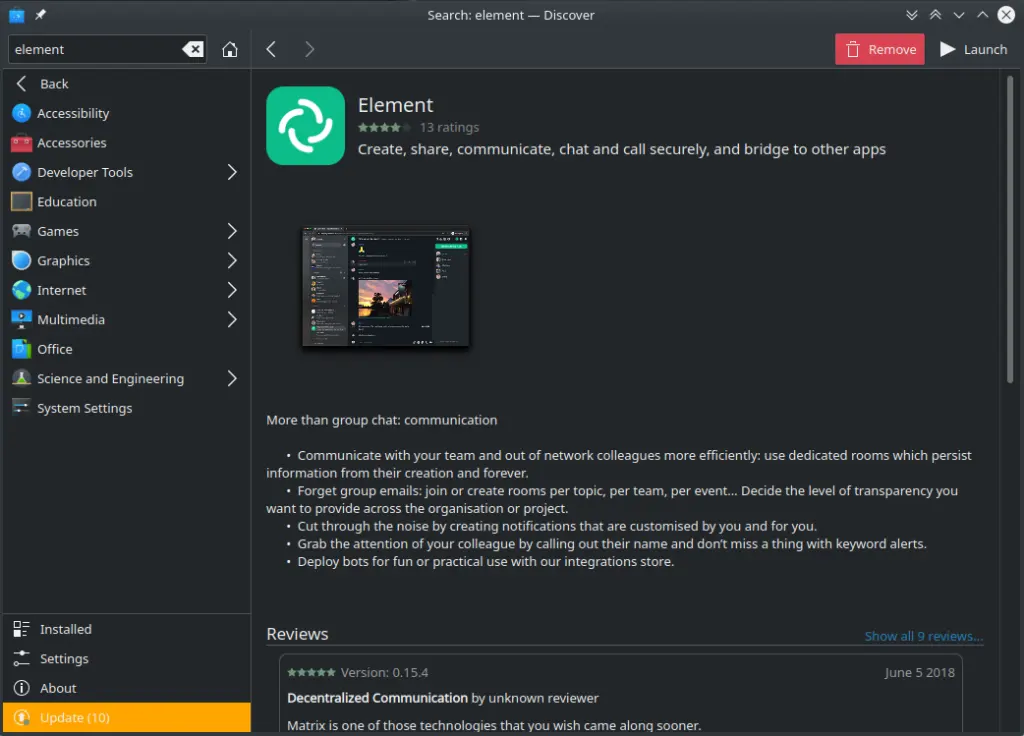Clear the search field text
Screen dimensions: 1024x736
coord(192,50)
